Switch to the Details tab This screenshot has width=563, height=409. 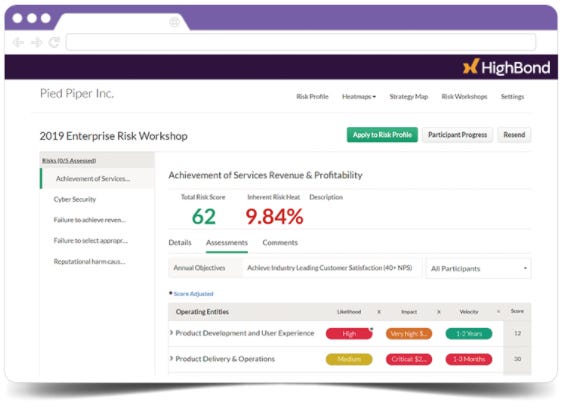[180, 243]
